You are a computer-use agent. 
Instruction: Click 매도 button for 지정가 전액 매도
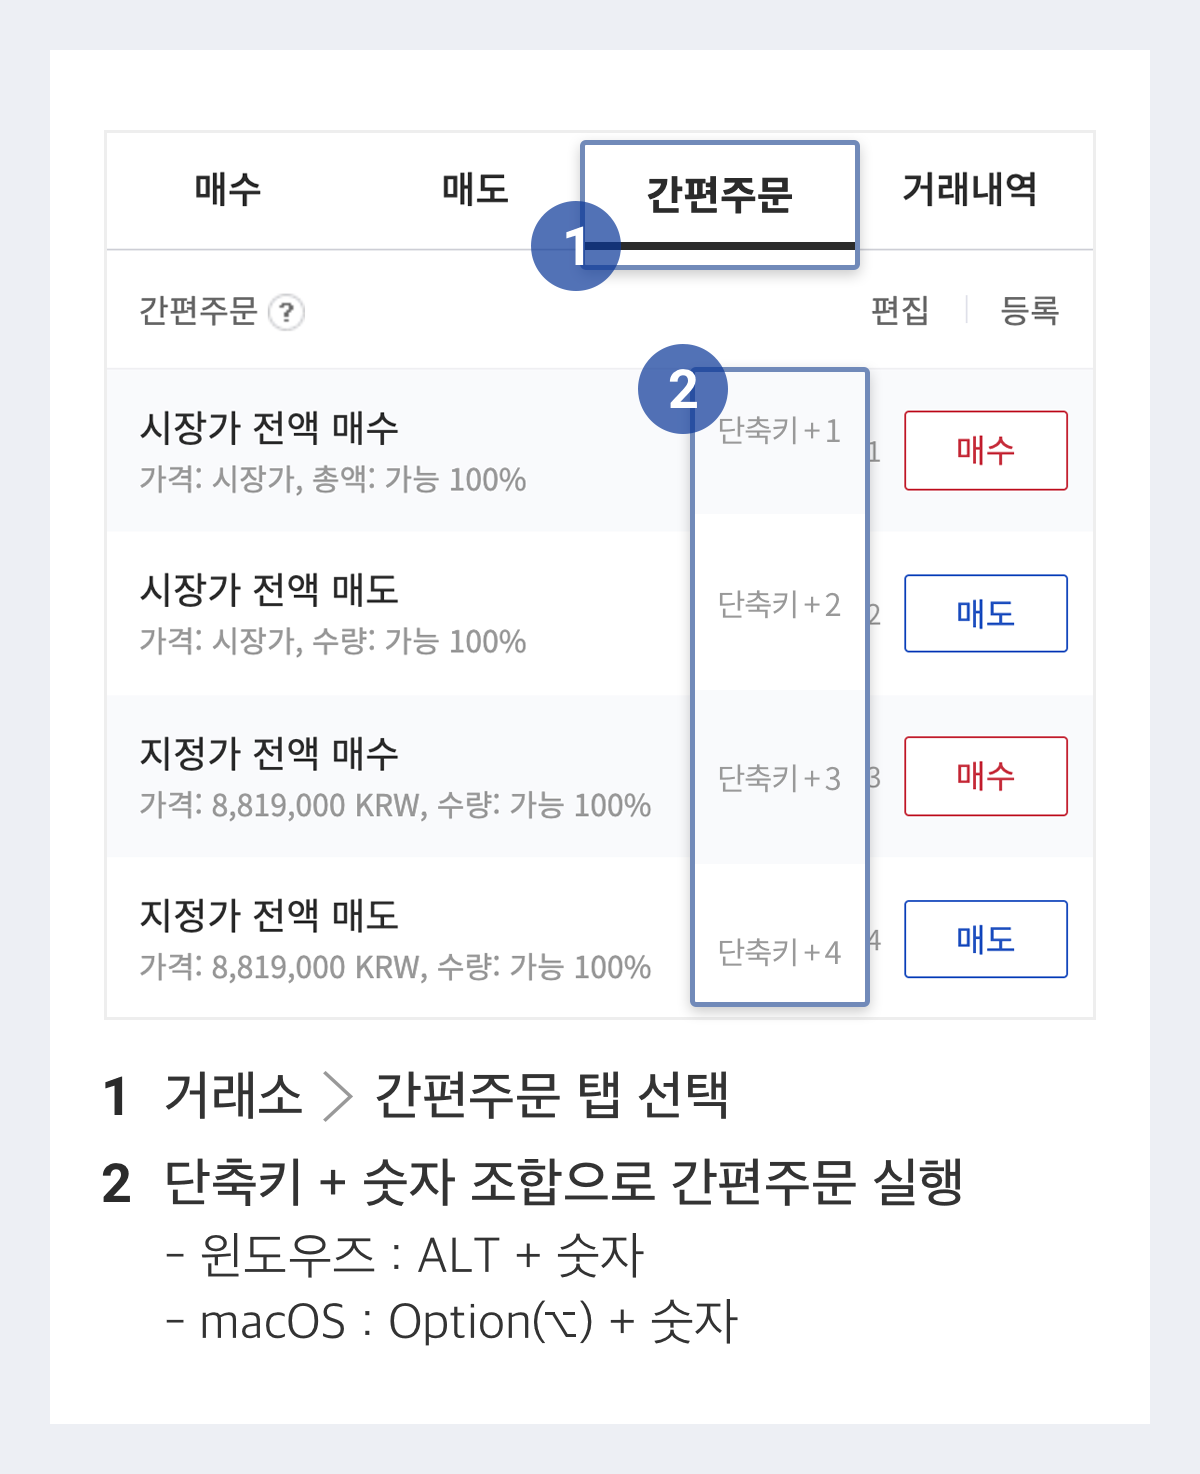coord(985,939)
